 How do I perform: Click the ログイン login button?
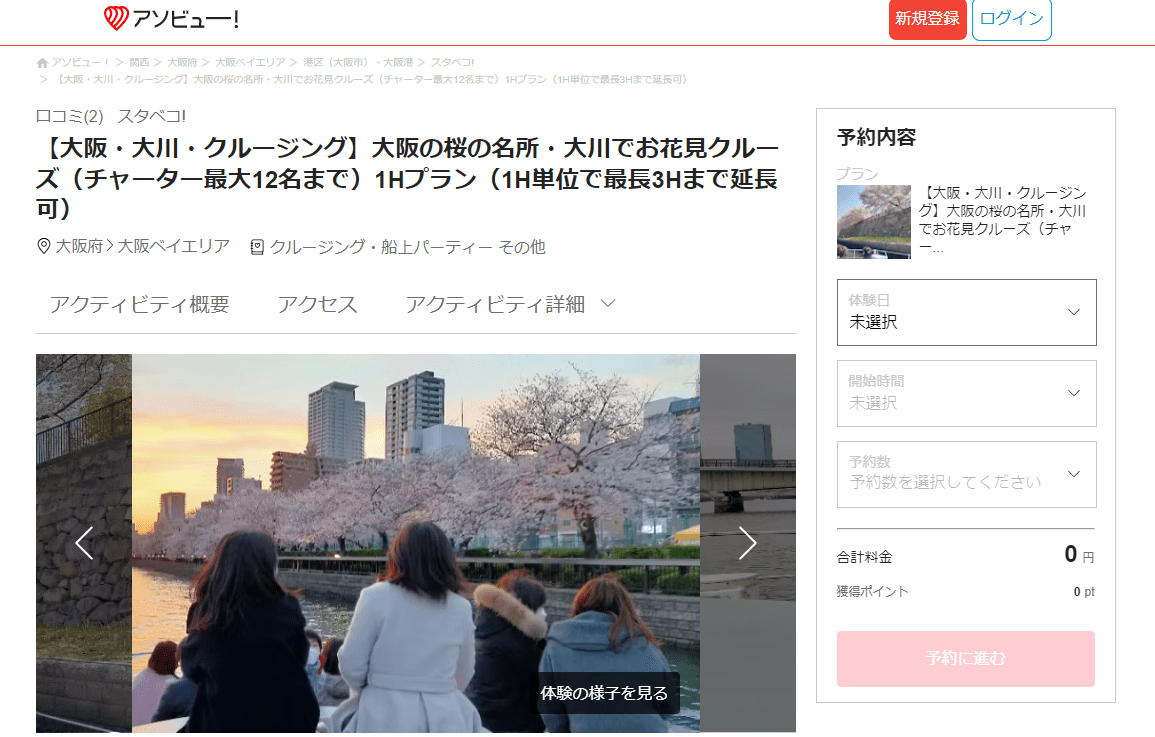click(x=1011, y=18)
